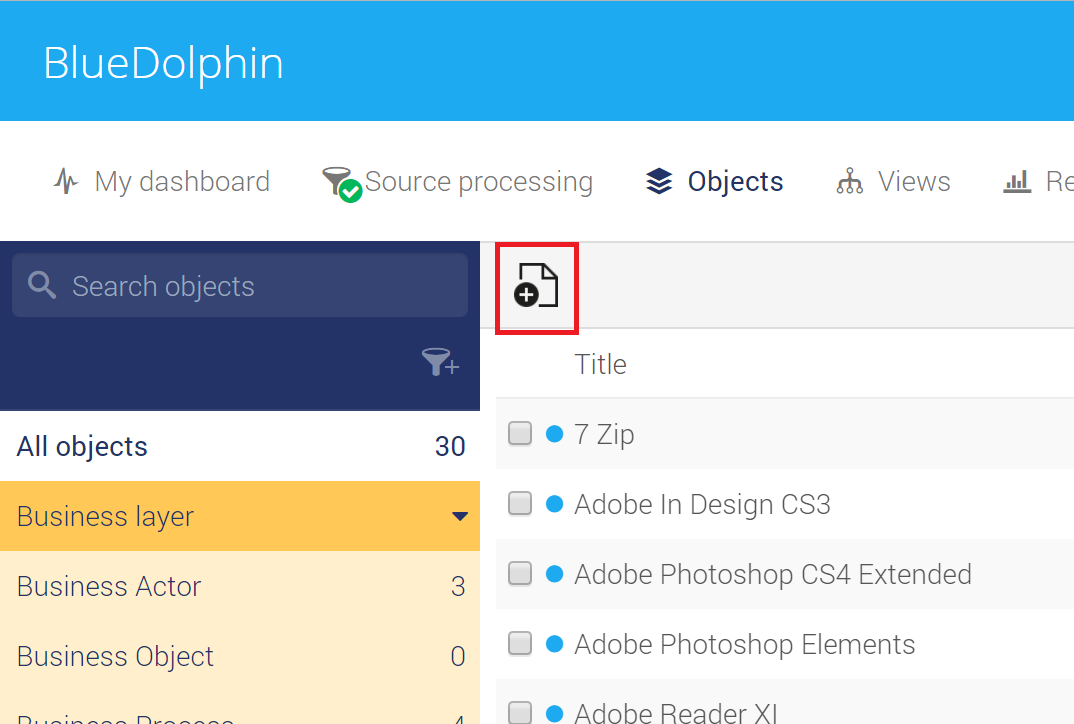
Task: Open the My dashboard tab
Action: [162, 182]
